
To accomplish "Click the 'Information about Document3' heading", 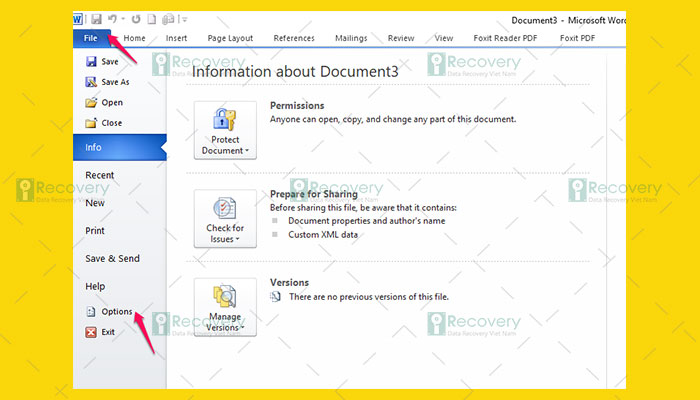I will [295, 72].
